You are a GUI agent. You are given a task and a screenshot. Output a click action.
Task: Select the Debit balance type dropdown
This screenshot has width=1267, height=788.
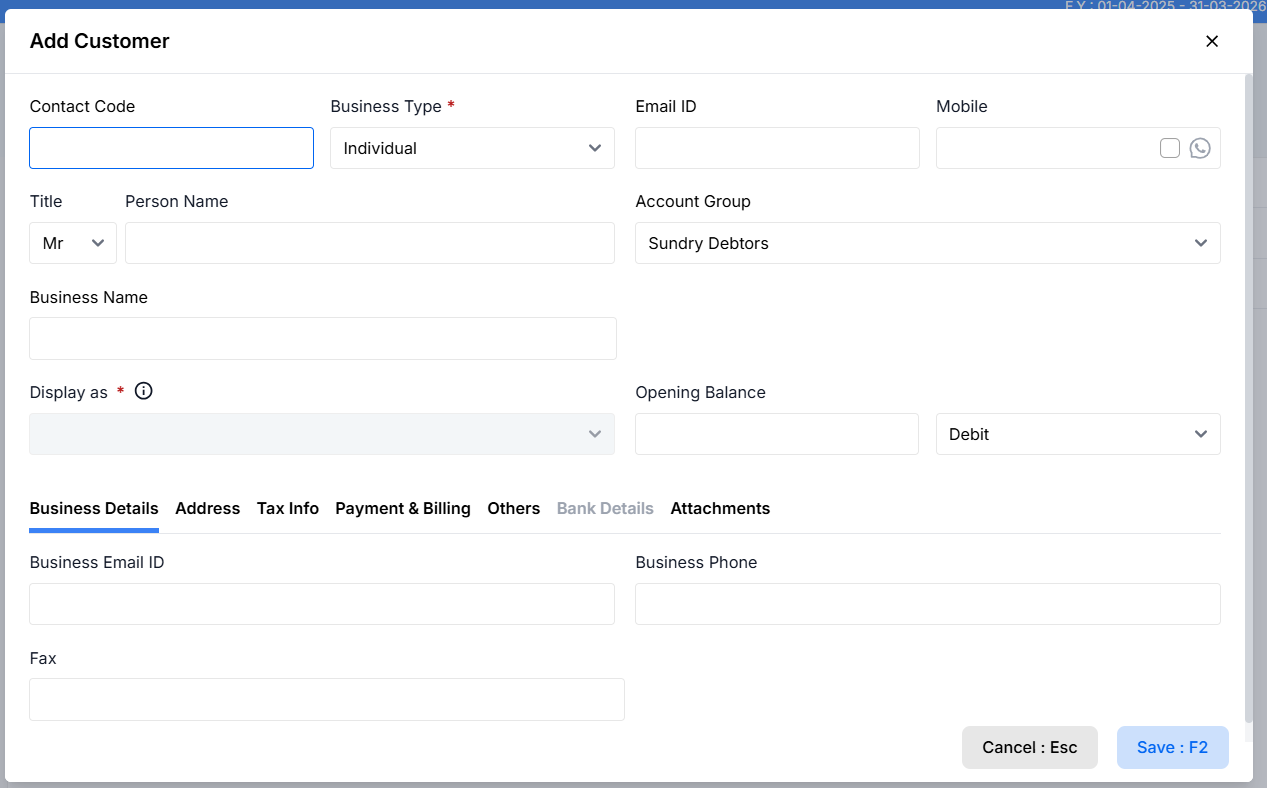tap(1077, 434)
